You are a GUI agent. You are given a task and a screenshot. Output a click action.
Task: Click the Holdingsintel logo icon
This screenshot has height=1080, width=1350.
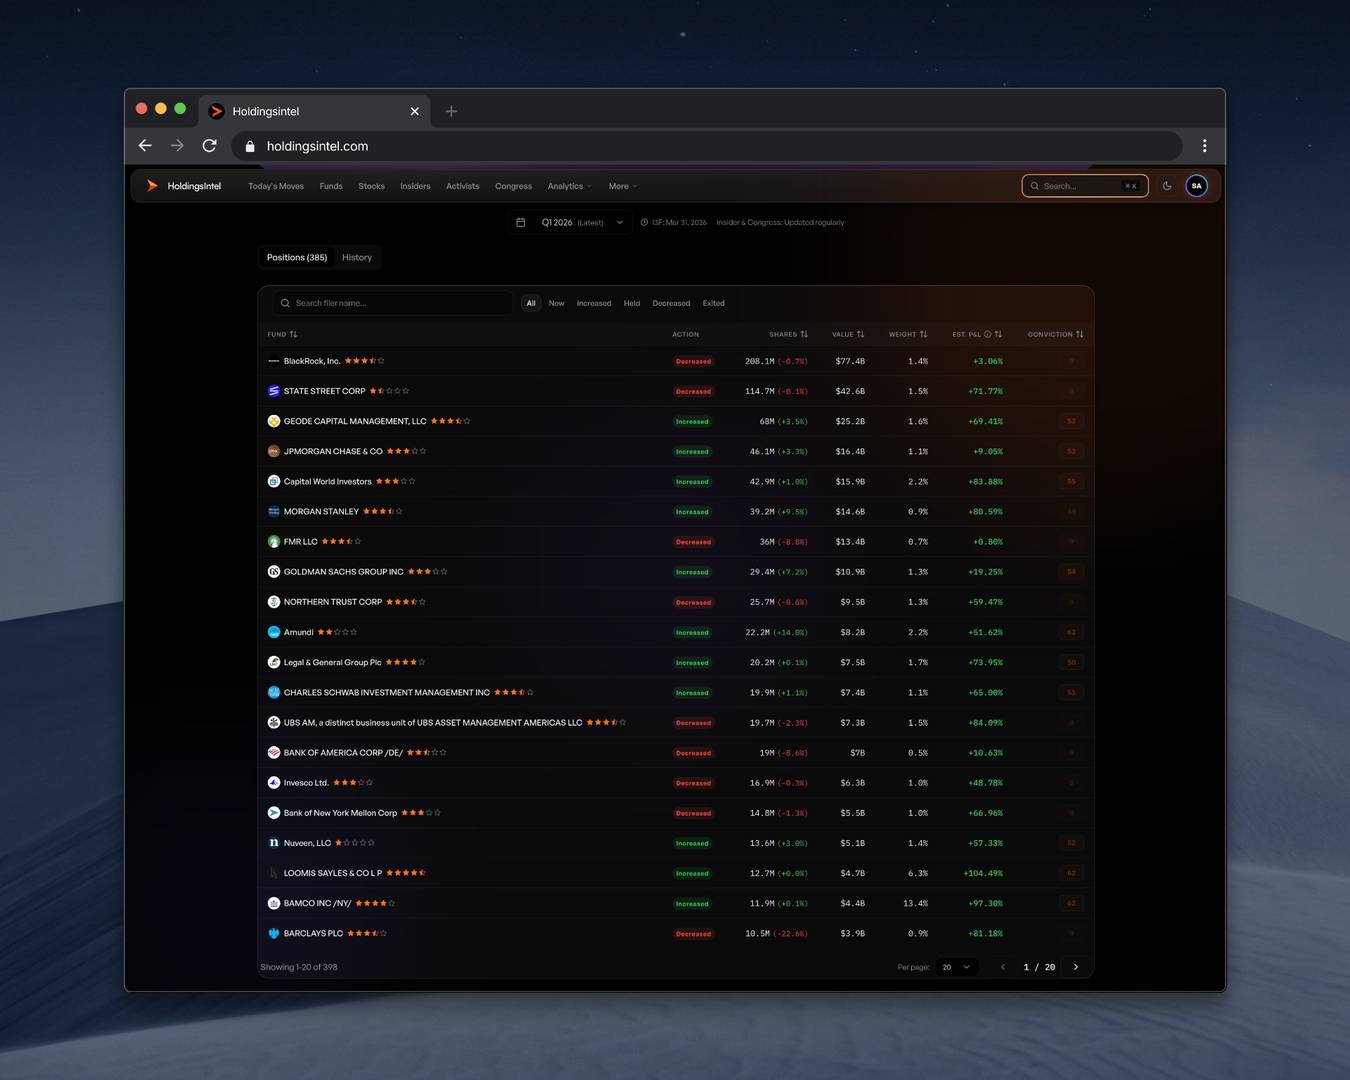(152, 186)
